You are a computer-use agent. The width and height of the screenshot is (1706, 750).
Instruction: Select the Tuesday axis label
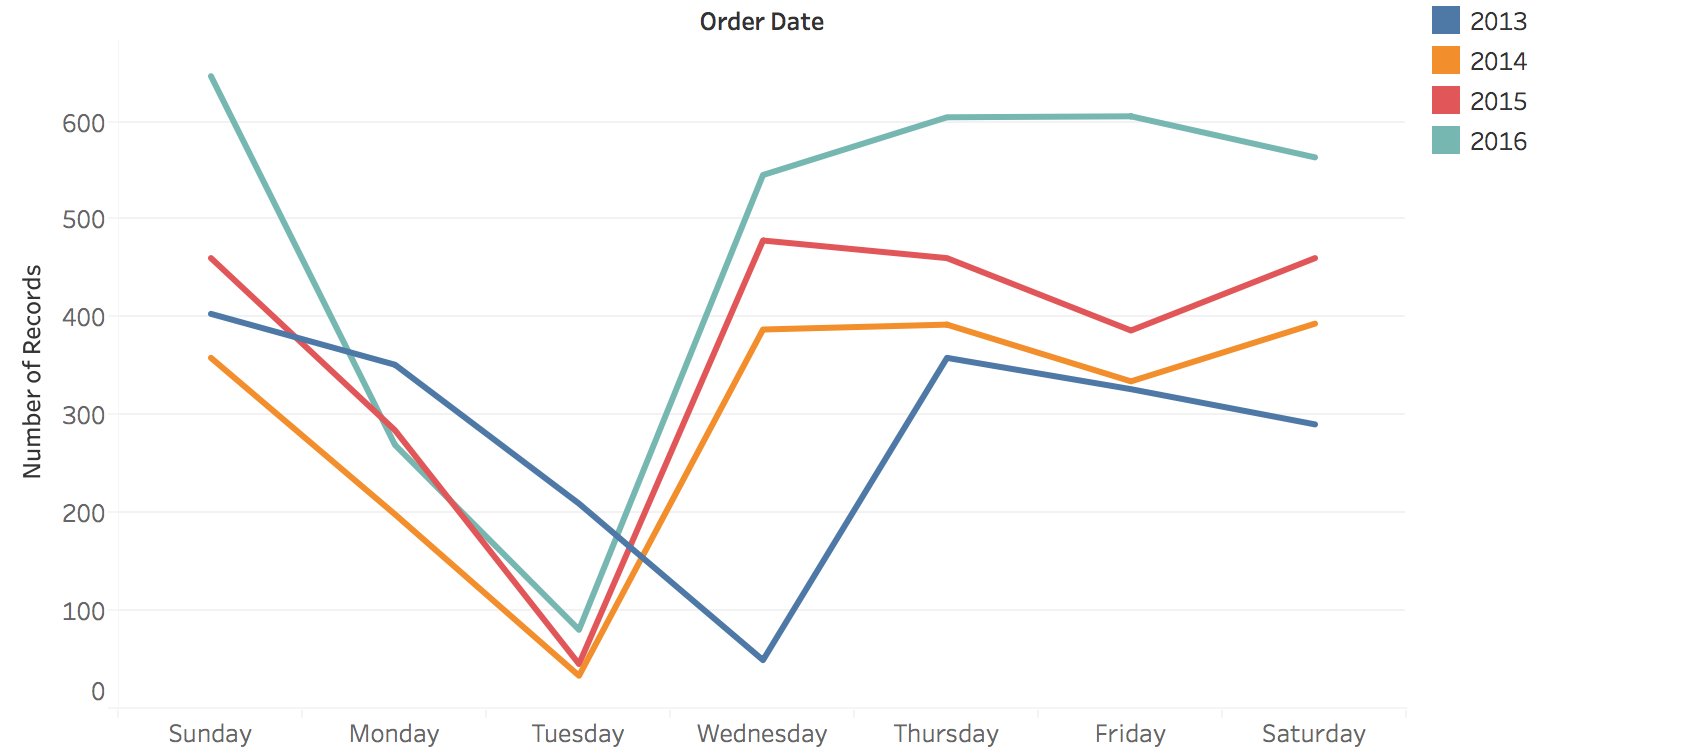[x=578, y=733]
